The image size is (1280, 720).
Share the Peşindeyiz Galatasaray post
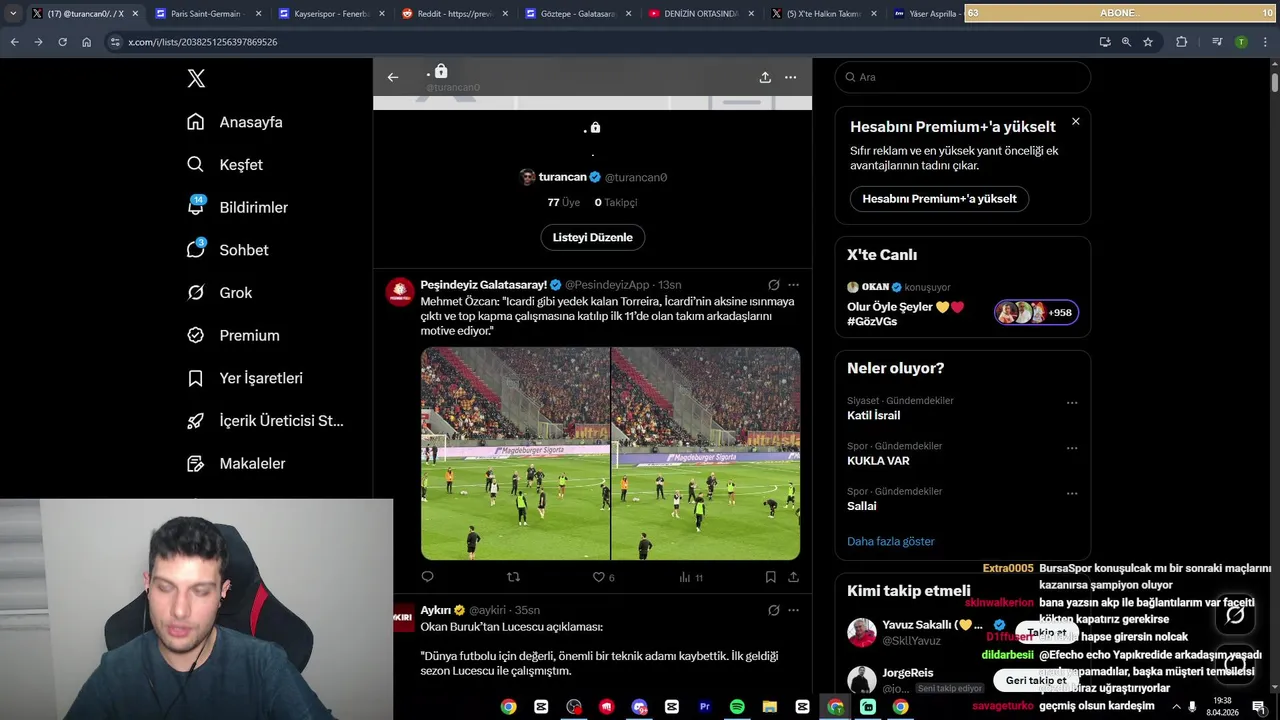point(793,577)
